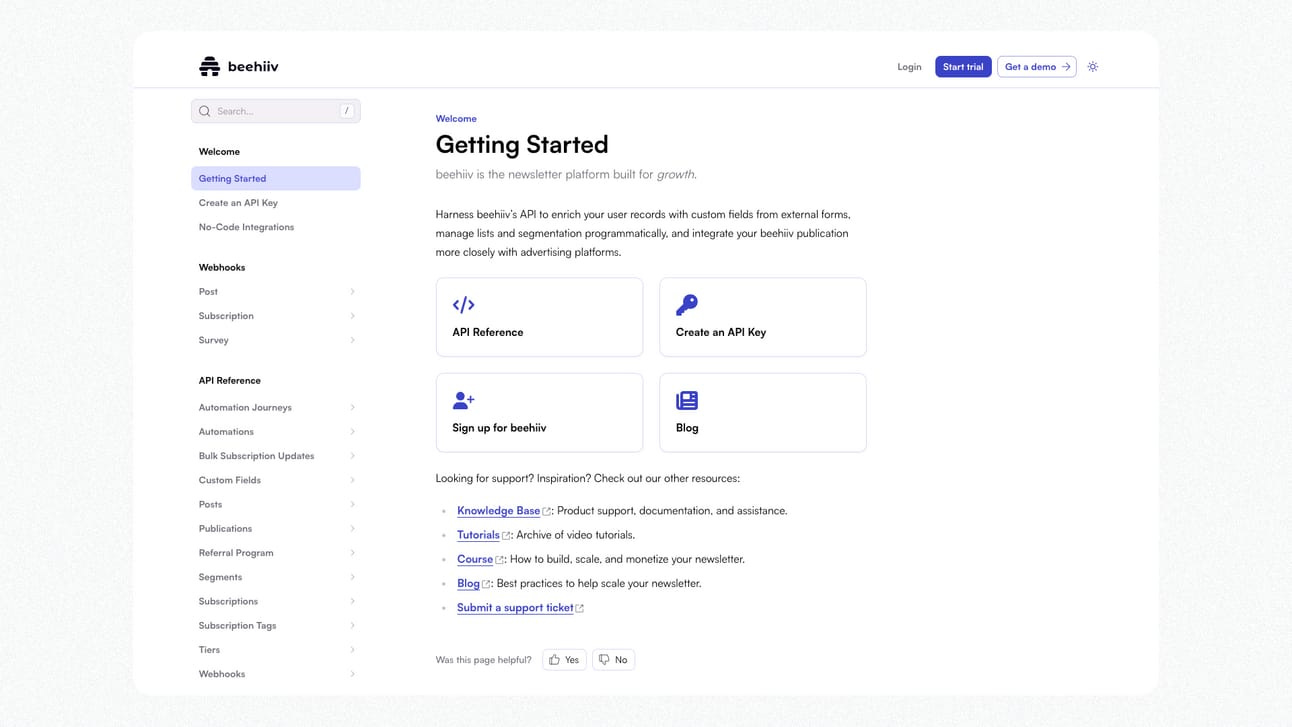Click the Getting Started page heading

[x=522, y=145]
